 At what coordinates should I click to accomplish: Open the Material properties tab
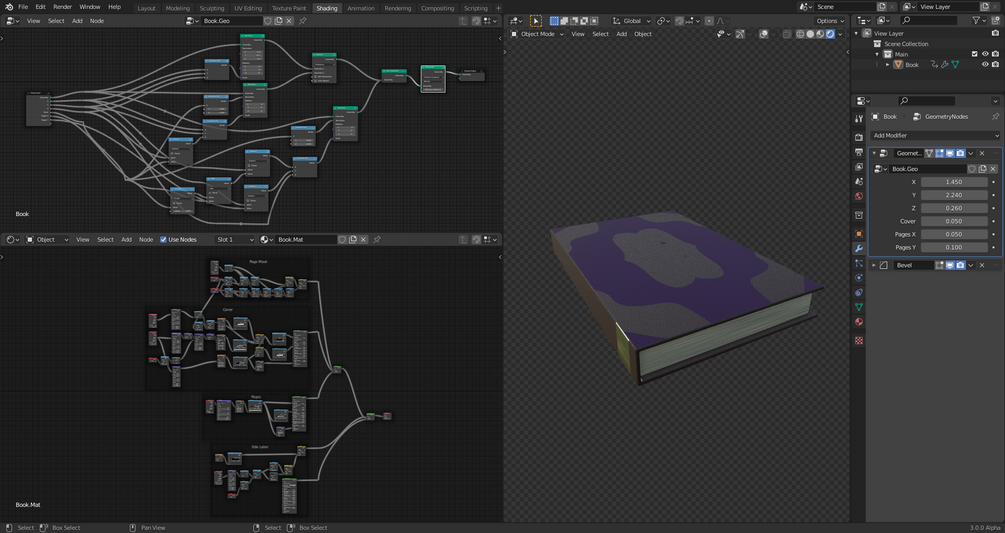point(859,322)
